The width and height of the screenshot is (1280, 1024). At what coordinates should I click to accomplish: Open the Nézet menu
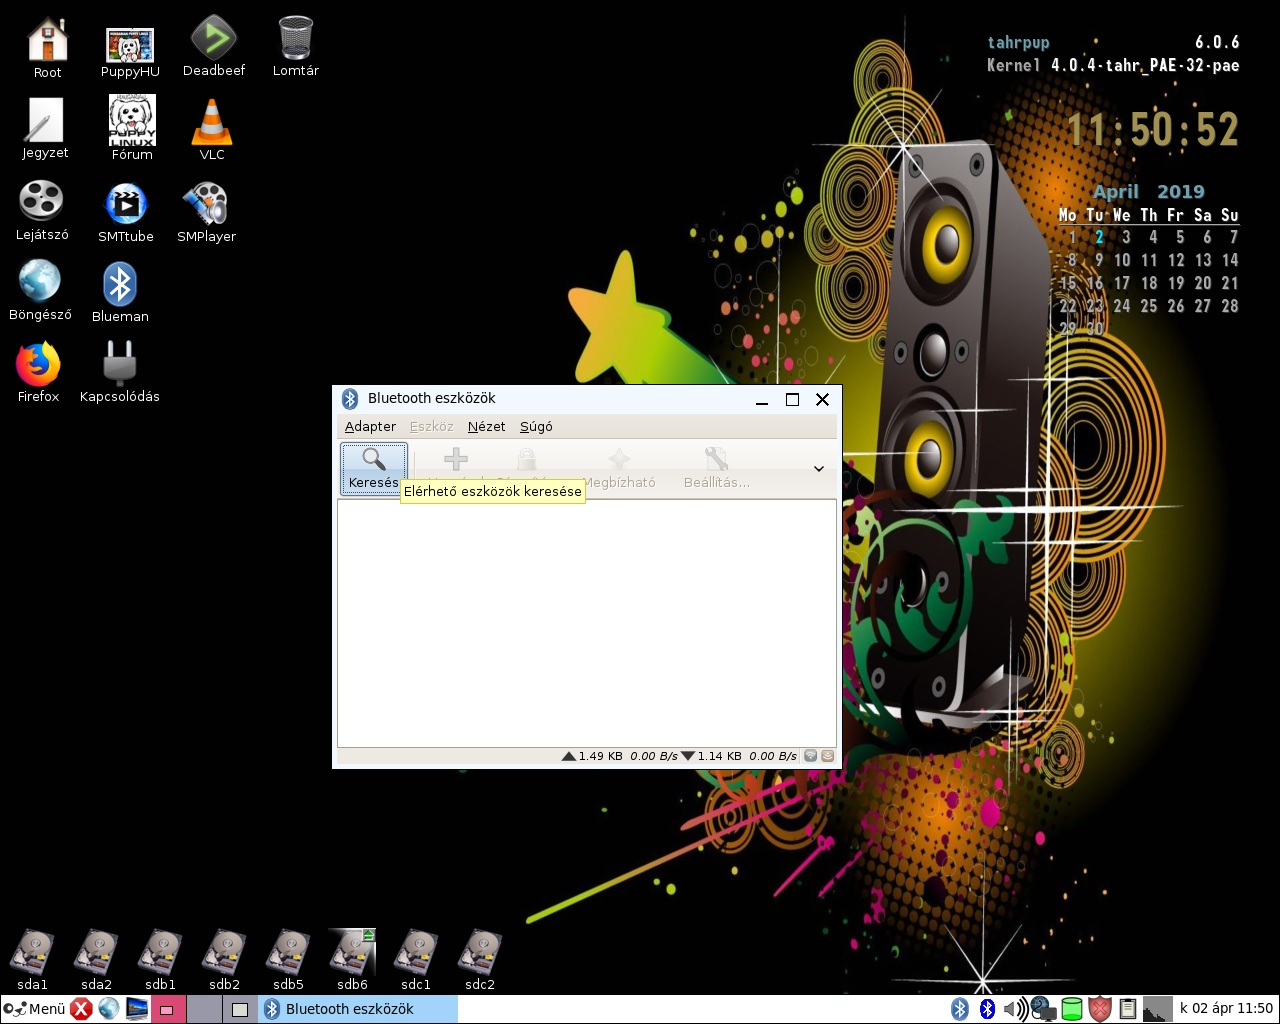(x=486, y=426)
